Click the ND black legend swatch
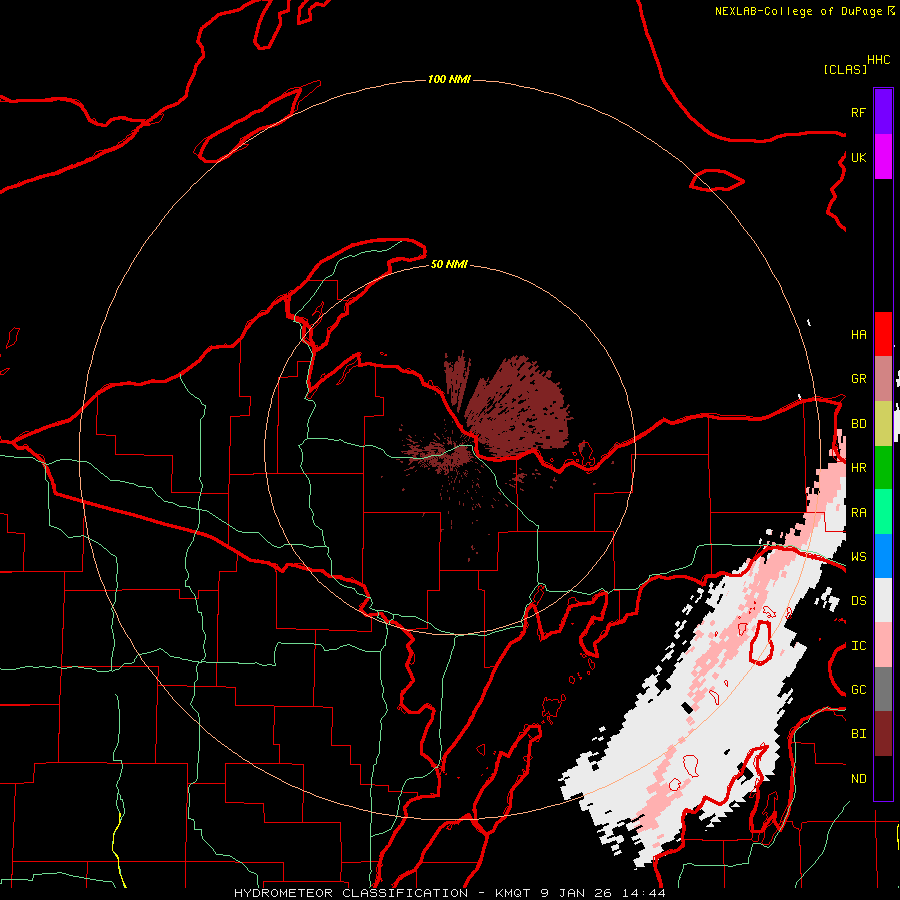Image resolution: width=900 pixels, height=900 pixels. [883, 778]
